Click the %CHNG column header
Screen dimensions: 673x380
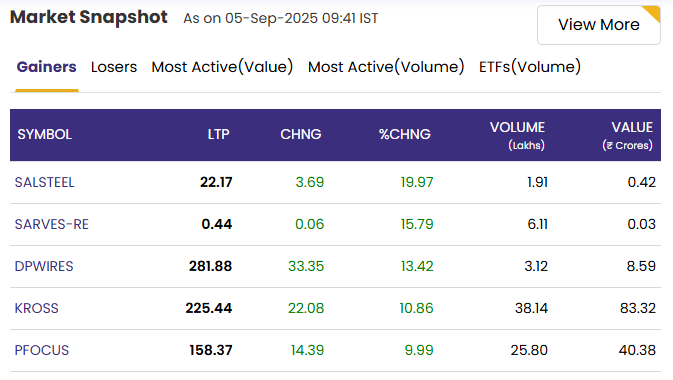point(404,134)
